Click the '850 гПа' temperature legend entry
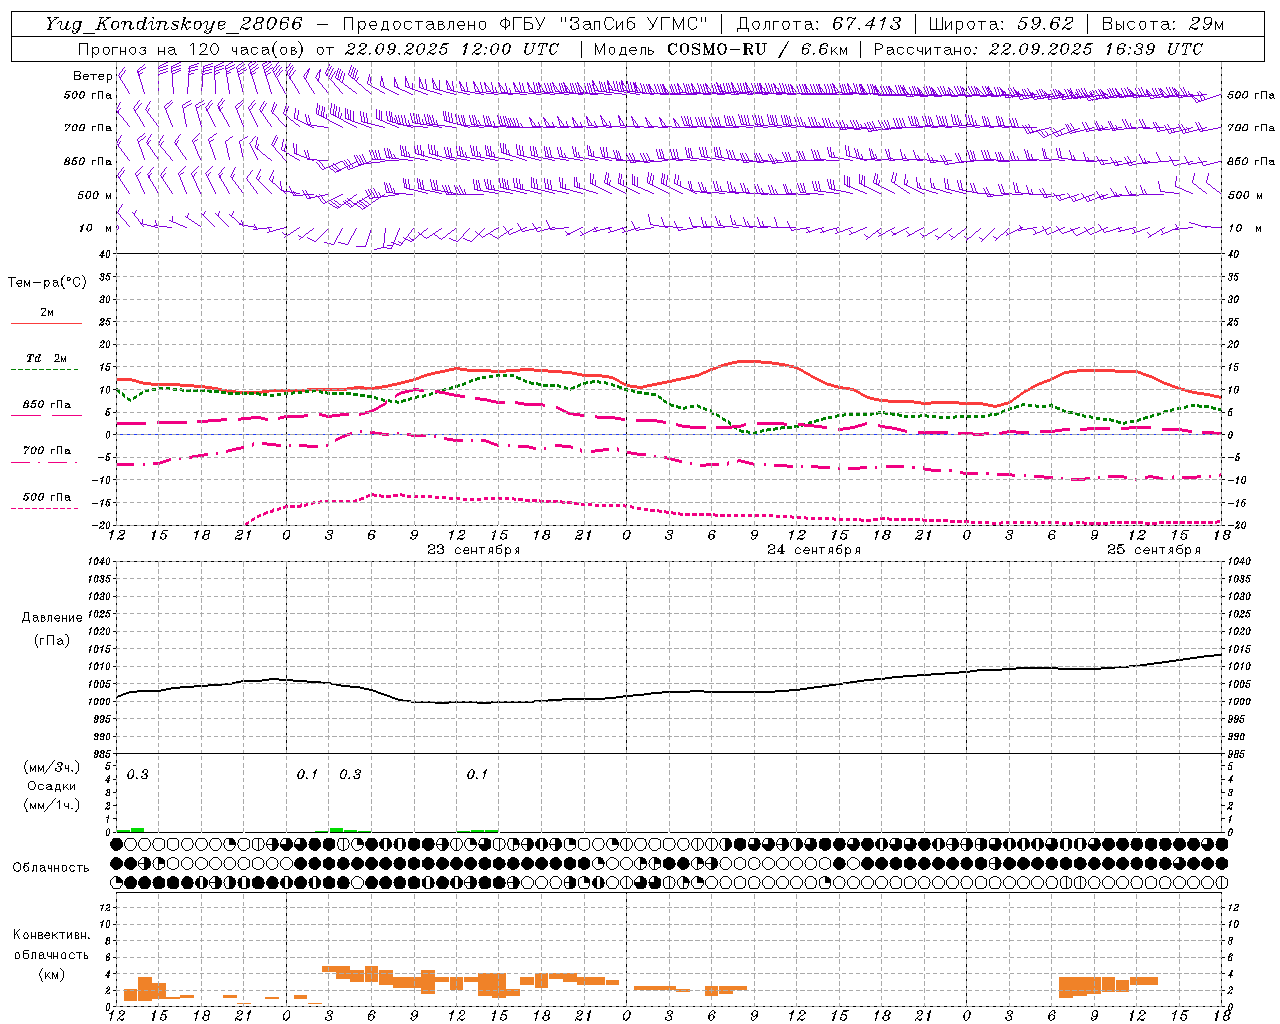The image size is (1280, 1024). pos(46,405)
